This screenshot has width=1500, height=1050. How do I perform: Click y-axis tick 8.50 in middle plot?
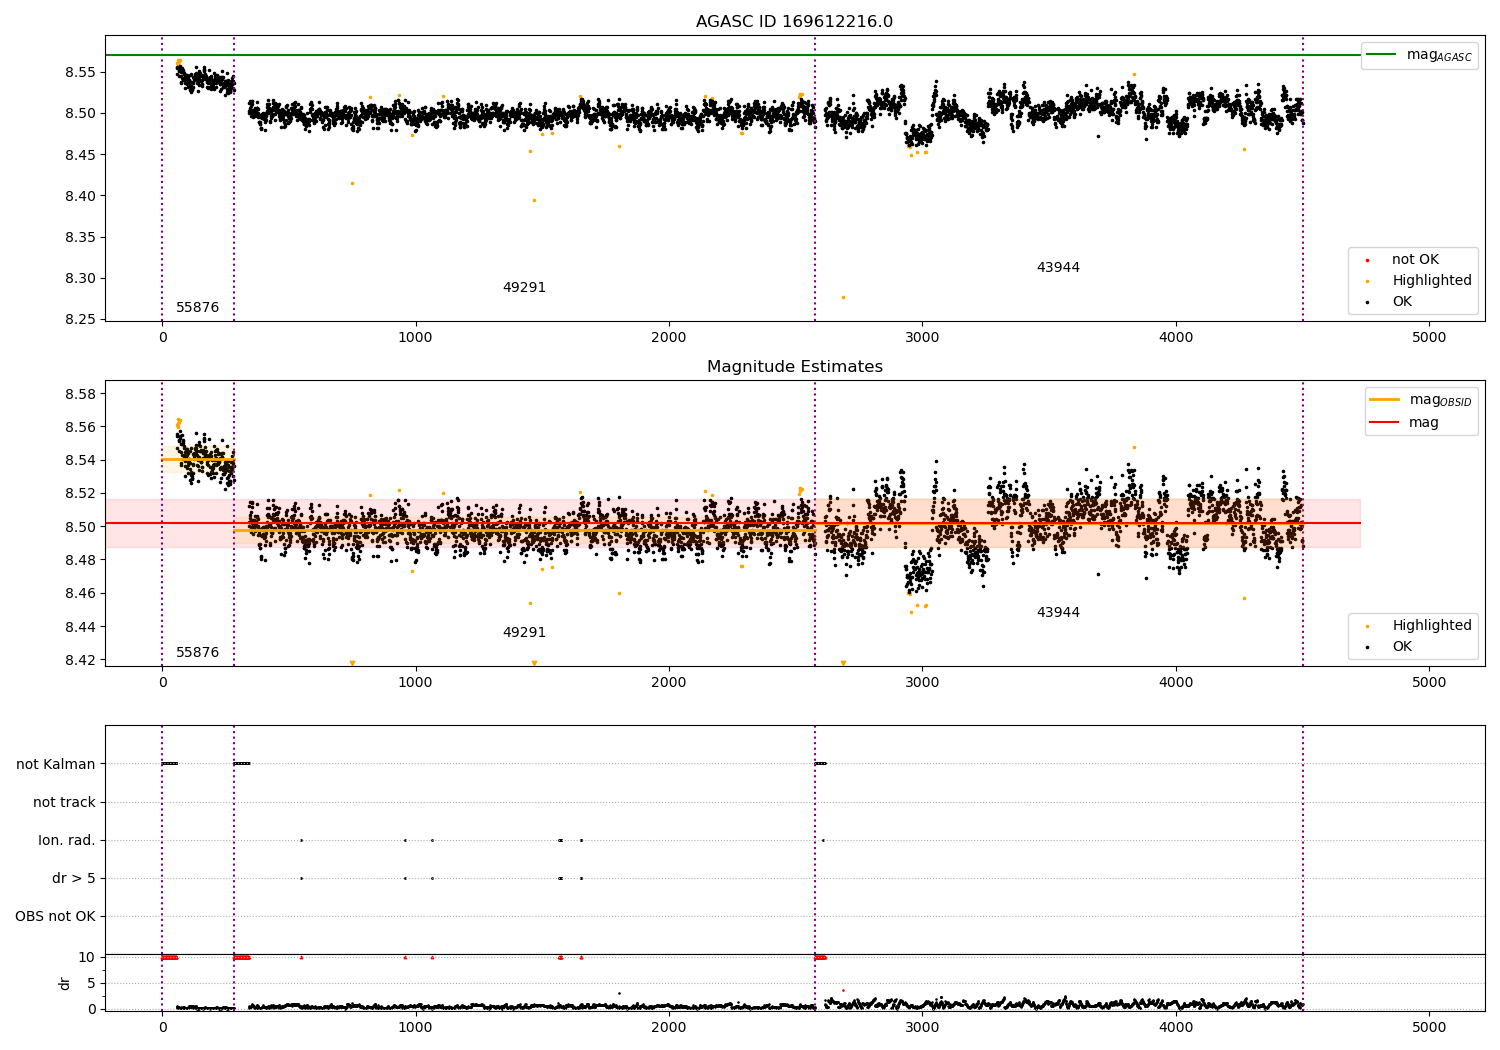pyautogui.click(x=80, y=527)
